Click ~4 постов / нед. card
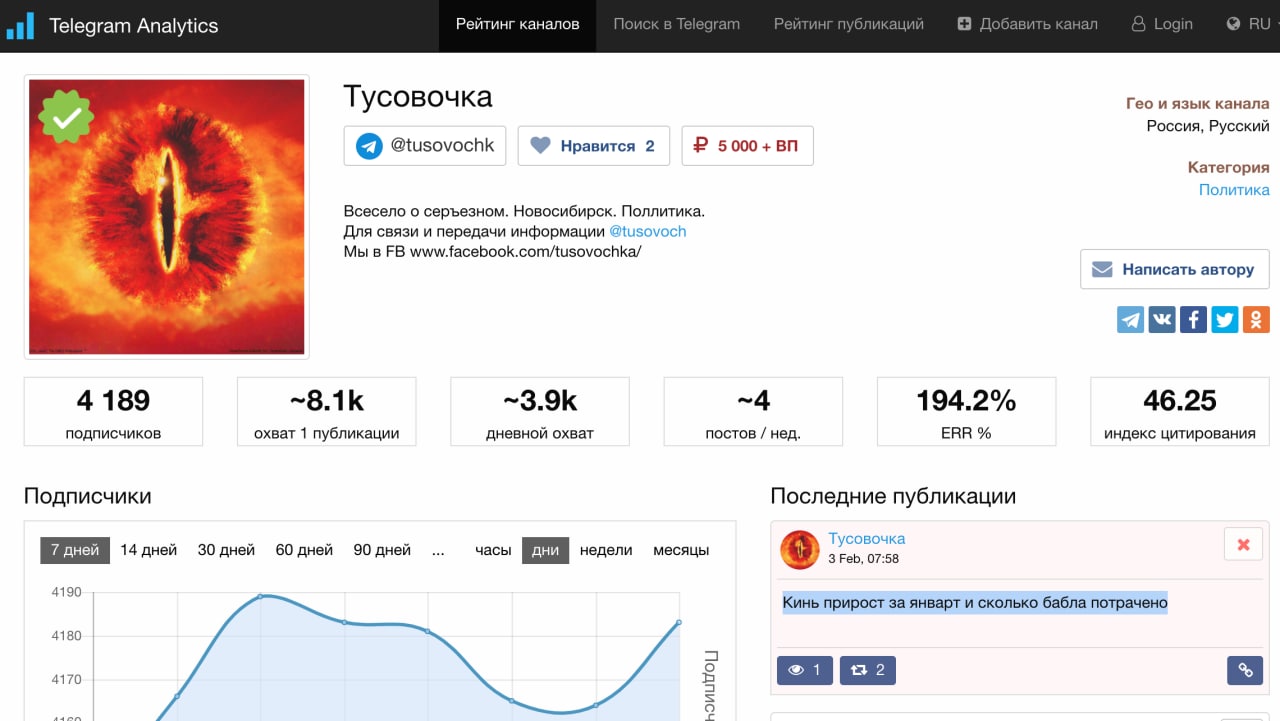Screen dimensions: 1280x721 coord(753,411)
